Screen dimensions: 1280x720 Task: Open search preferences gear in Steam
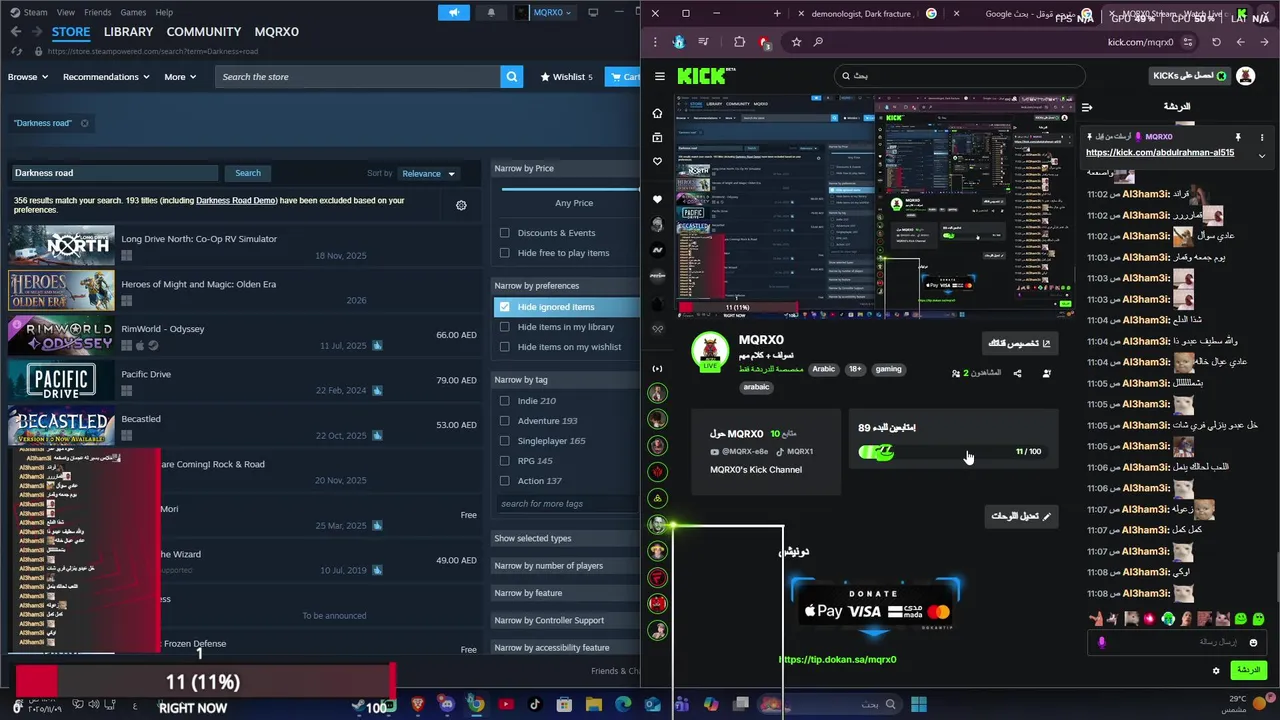(461, 205)
